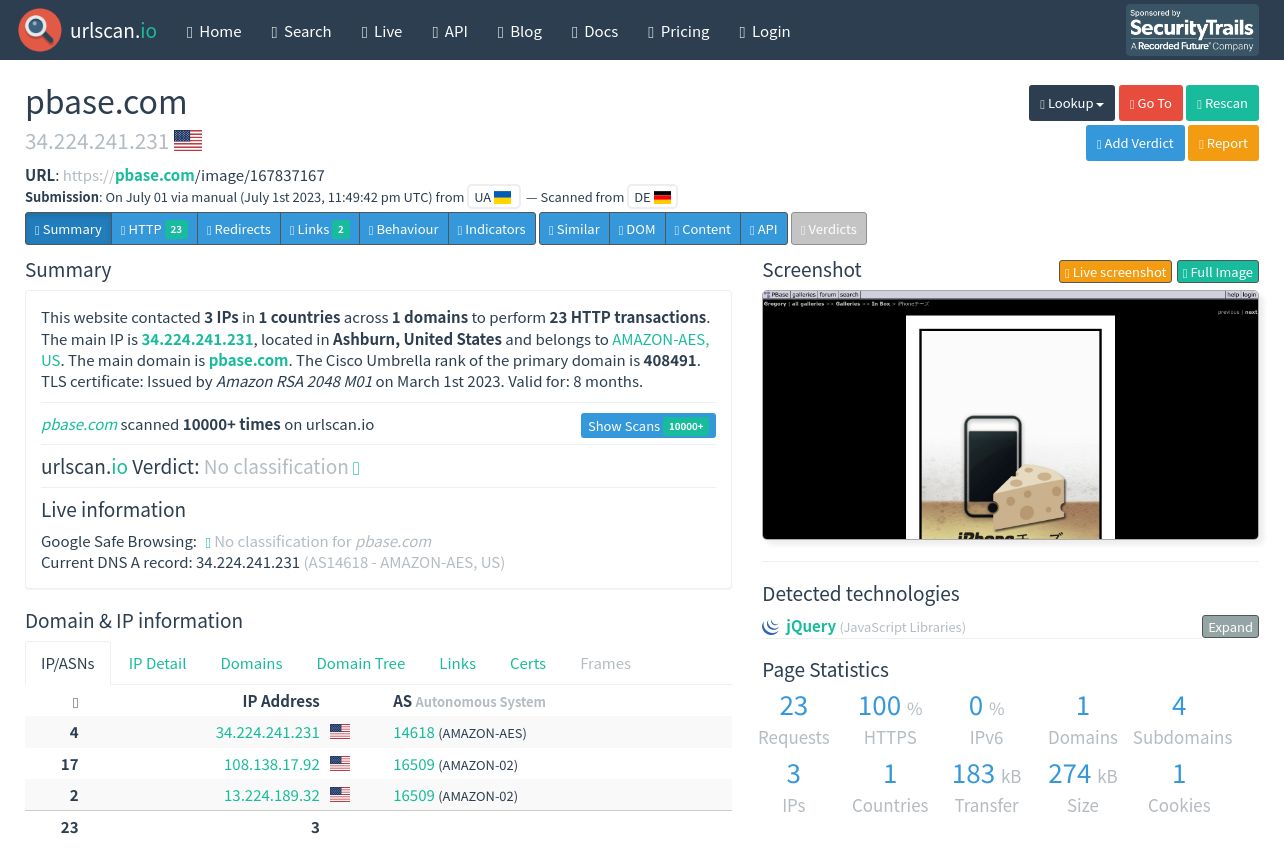Open the Lookup dropdown
Image resolution: width=1284 pixels, height=866 pixels.
1072,103
